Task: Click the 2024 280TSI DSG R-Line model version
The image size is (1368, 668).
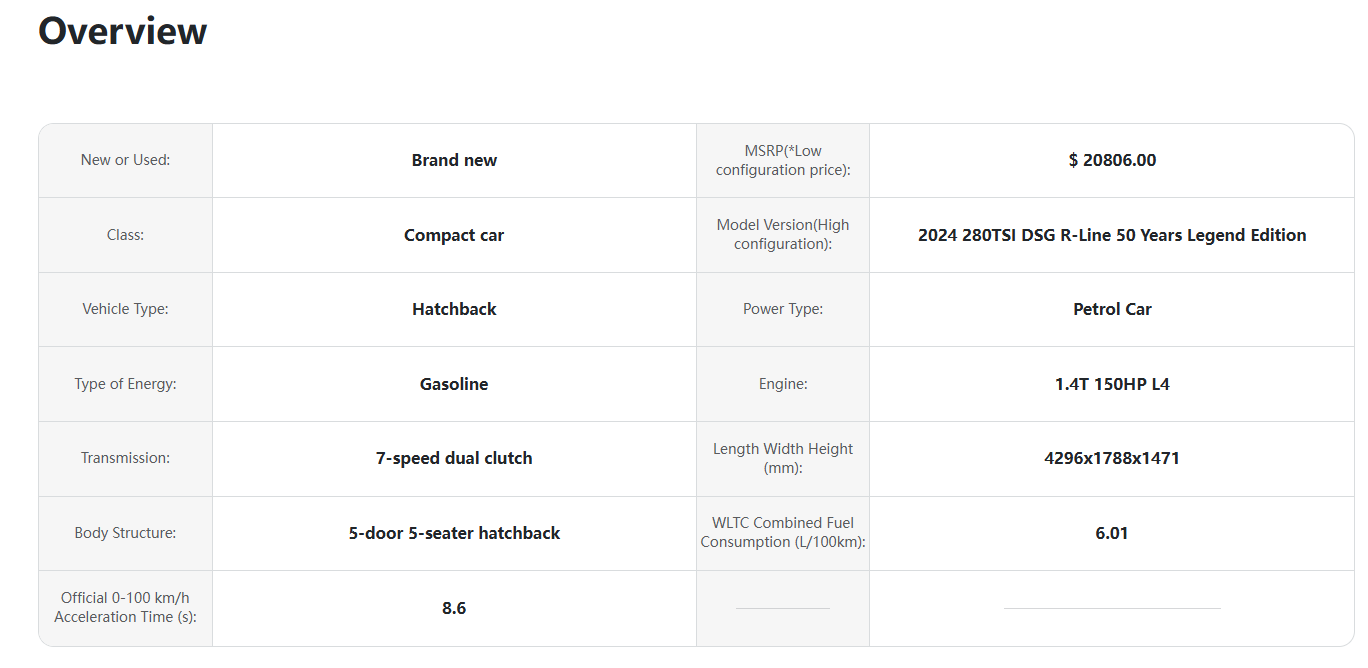Action: 1112,235
